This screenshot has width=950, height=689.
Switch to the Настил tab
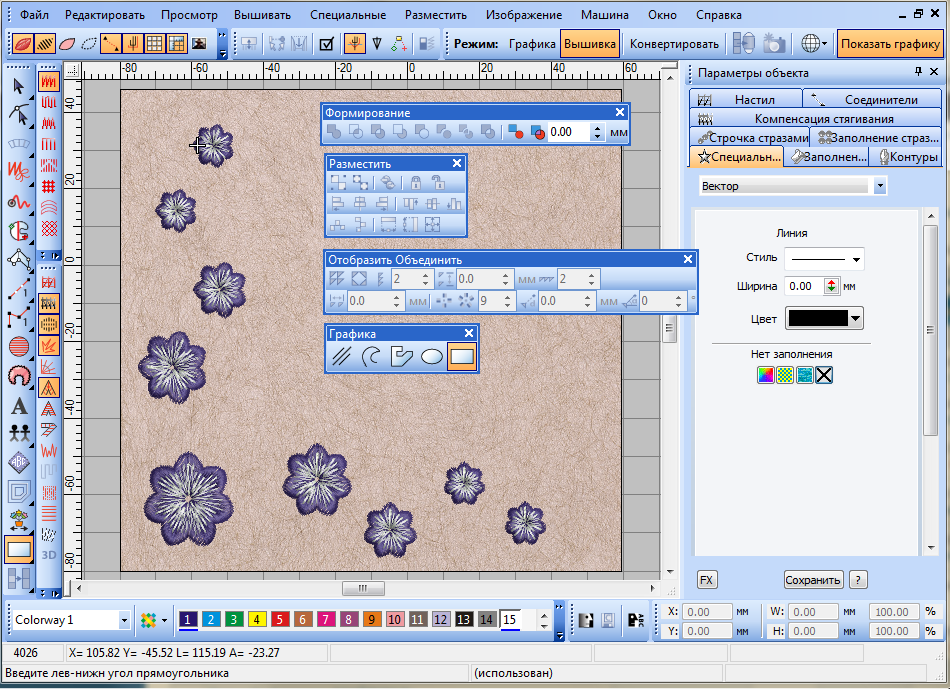[754, 100]
